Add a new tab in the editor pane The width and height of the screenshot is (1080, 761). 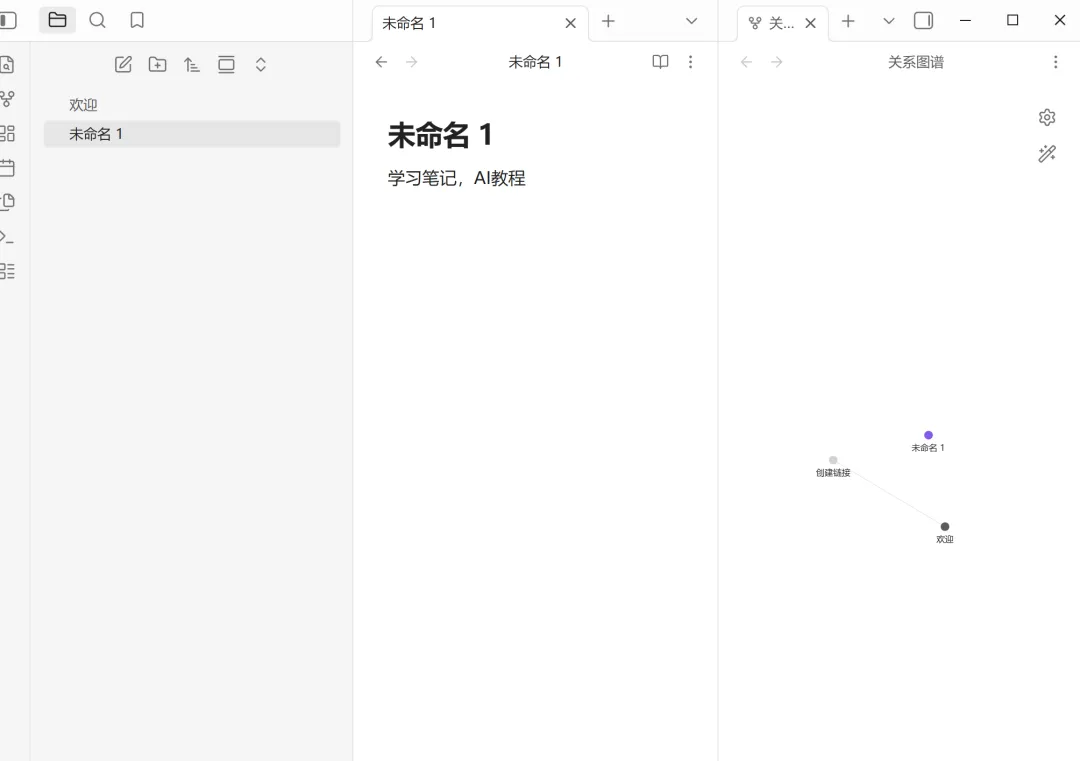coord(608,21)
